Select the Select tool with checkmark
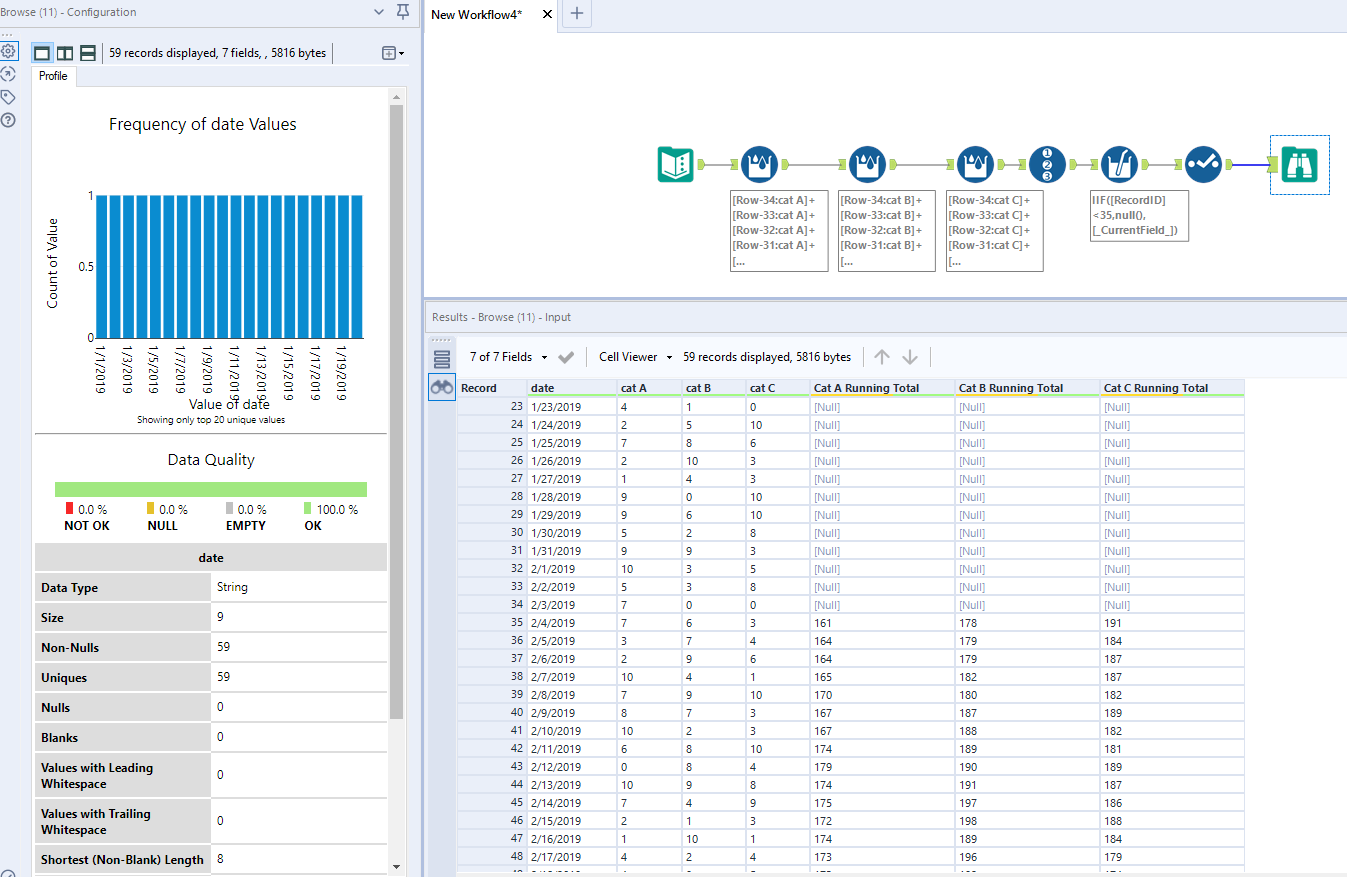The height and width of the screenshot is (877, 1347). coord(1203,164)
